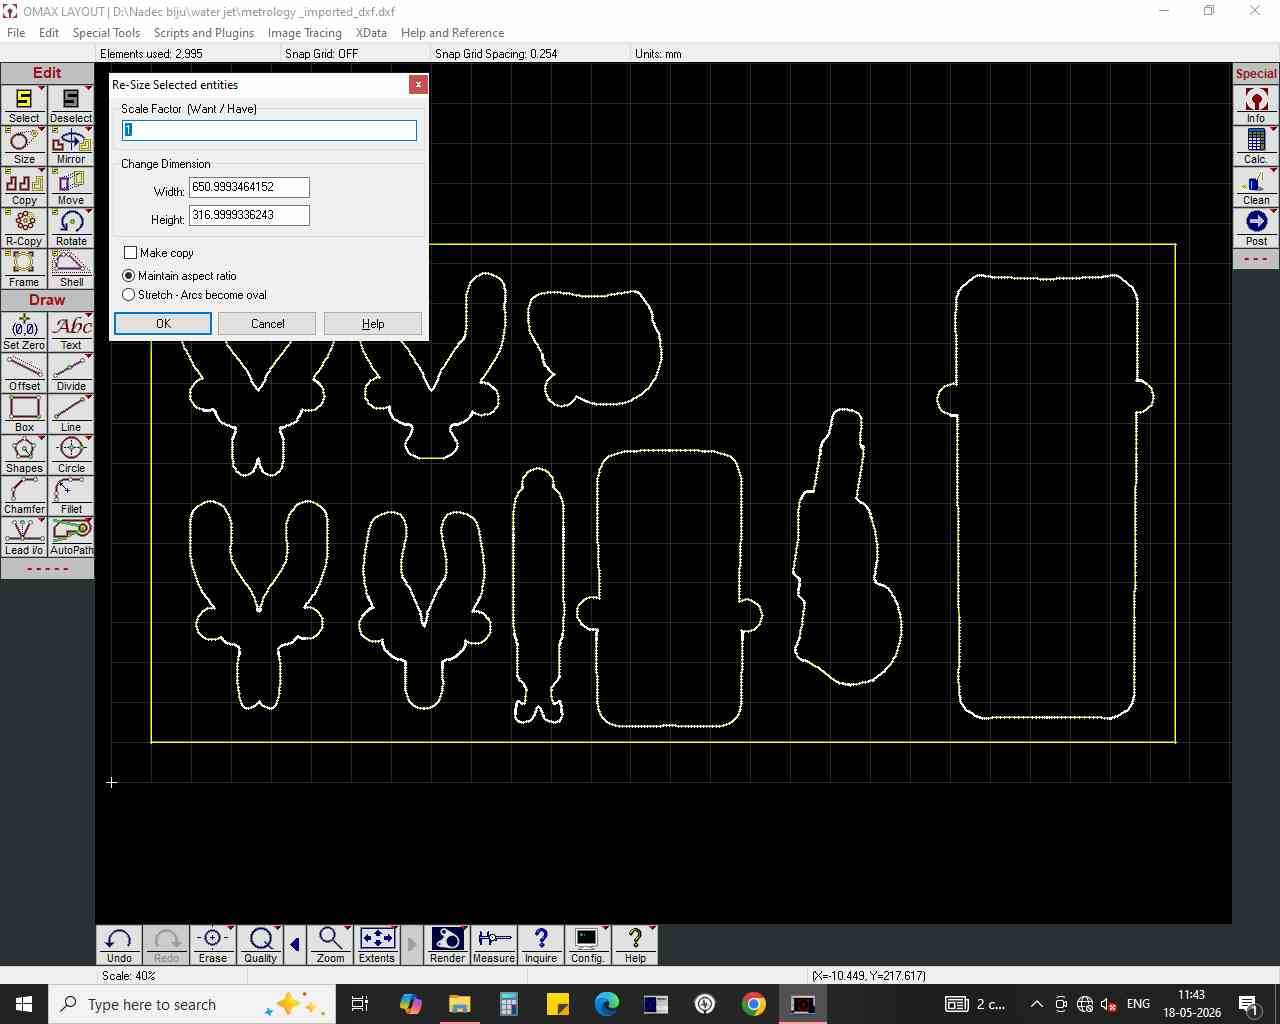
Task: Open the Help and Reference menu
Action: [452, 33]
